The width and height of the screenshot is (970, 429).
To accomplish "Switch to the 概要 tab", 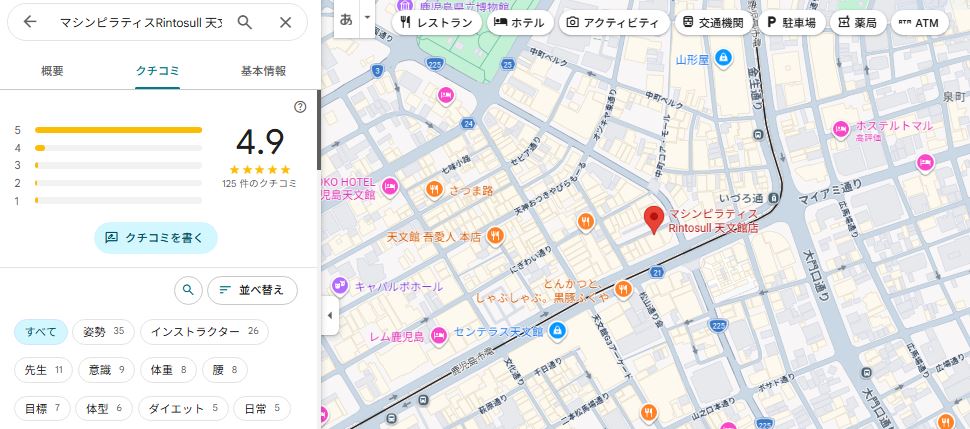I will point(52,71).
